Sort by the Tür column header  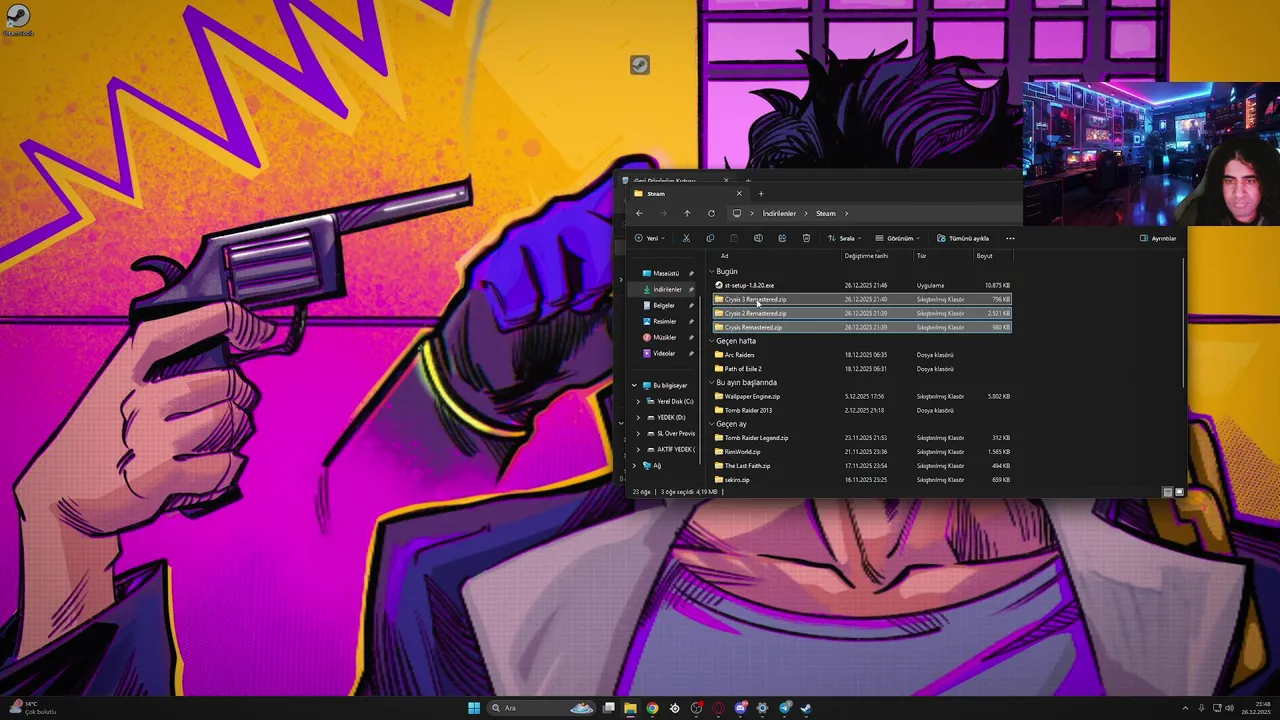click(x=922, y=256)
